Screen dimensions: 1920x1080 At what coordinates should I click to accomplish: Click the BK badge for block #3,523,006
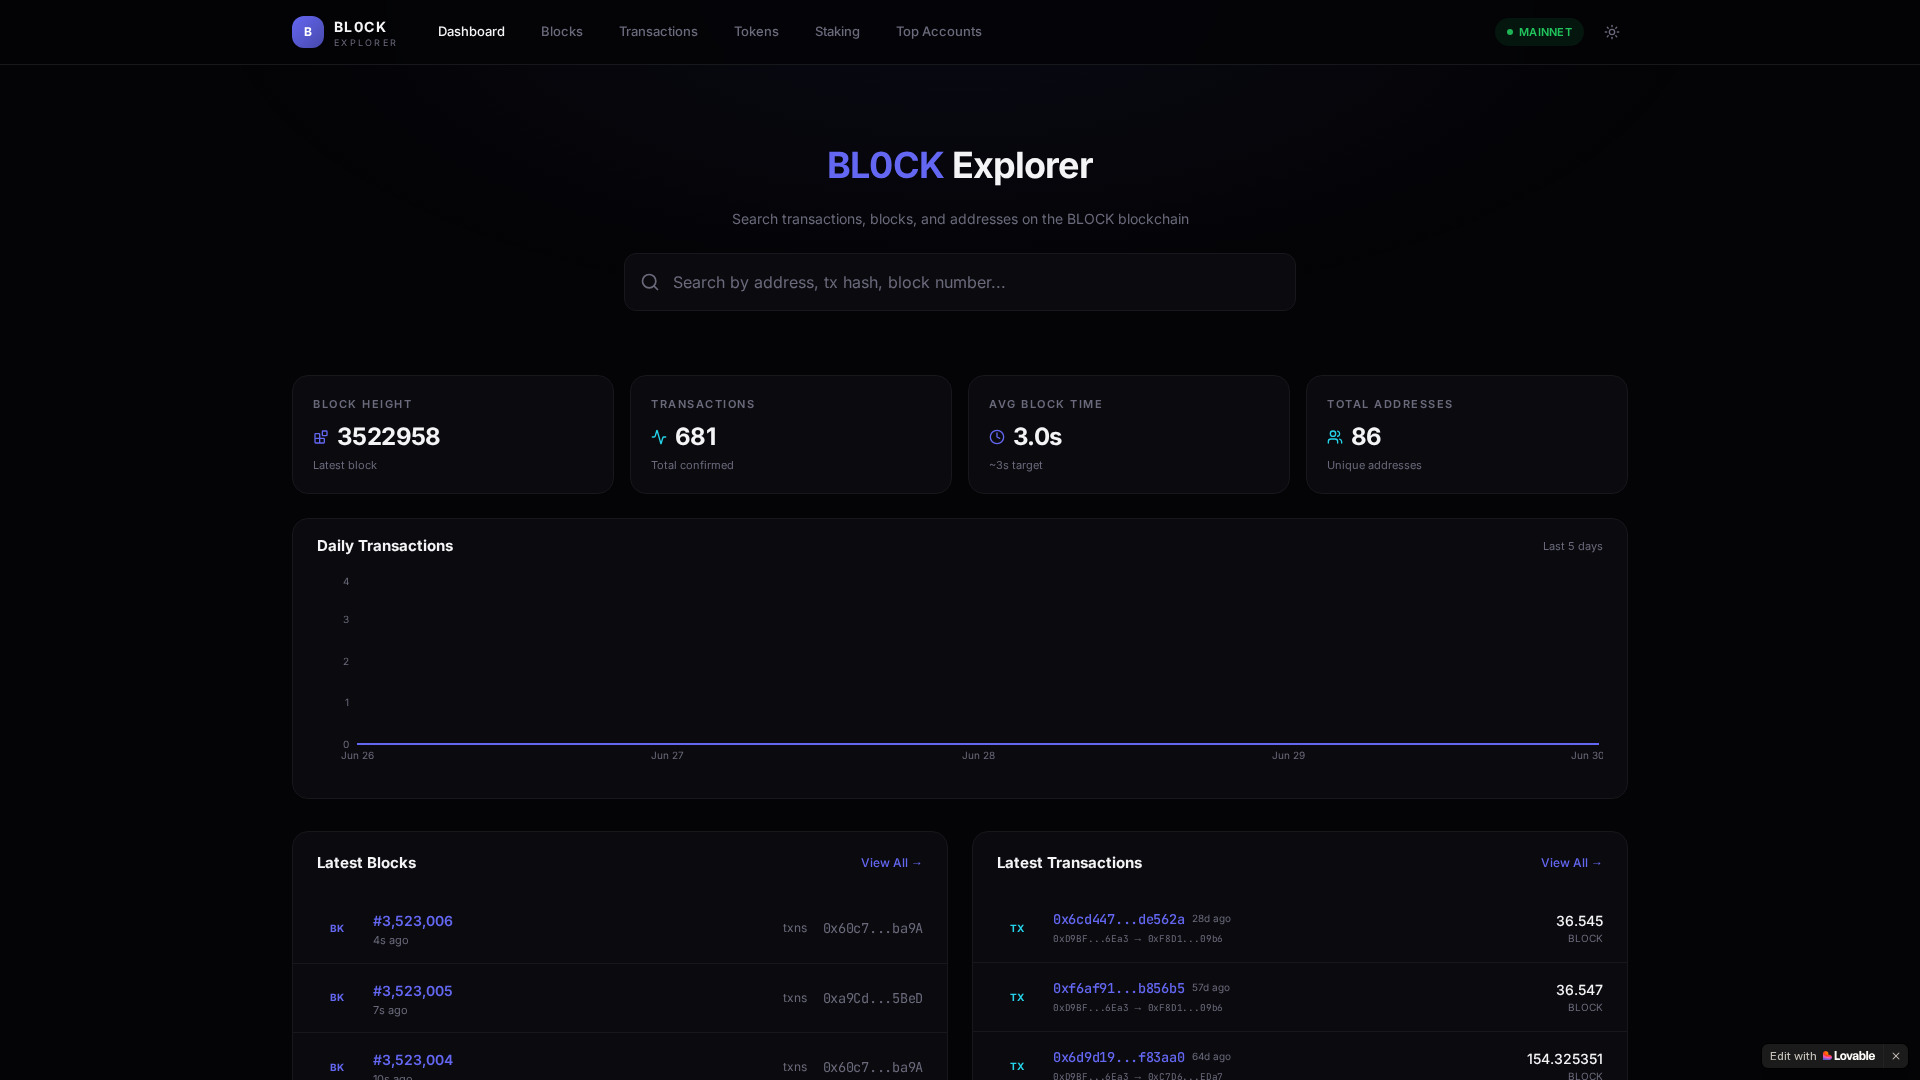click(337, 929)
